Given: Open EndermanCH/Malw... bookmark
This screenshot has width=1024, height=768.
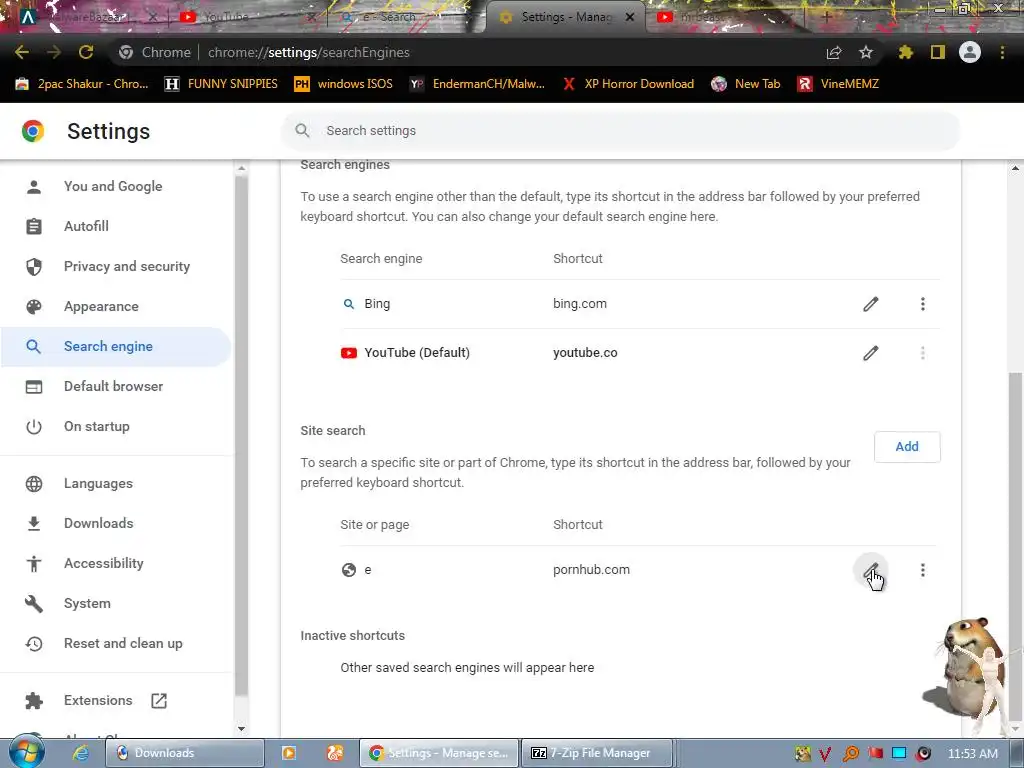Looking at the screenshot, I should [477, 84].
